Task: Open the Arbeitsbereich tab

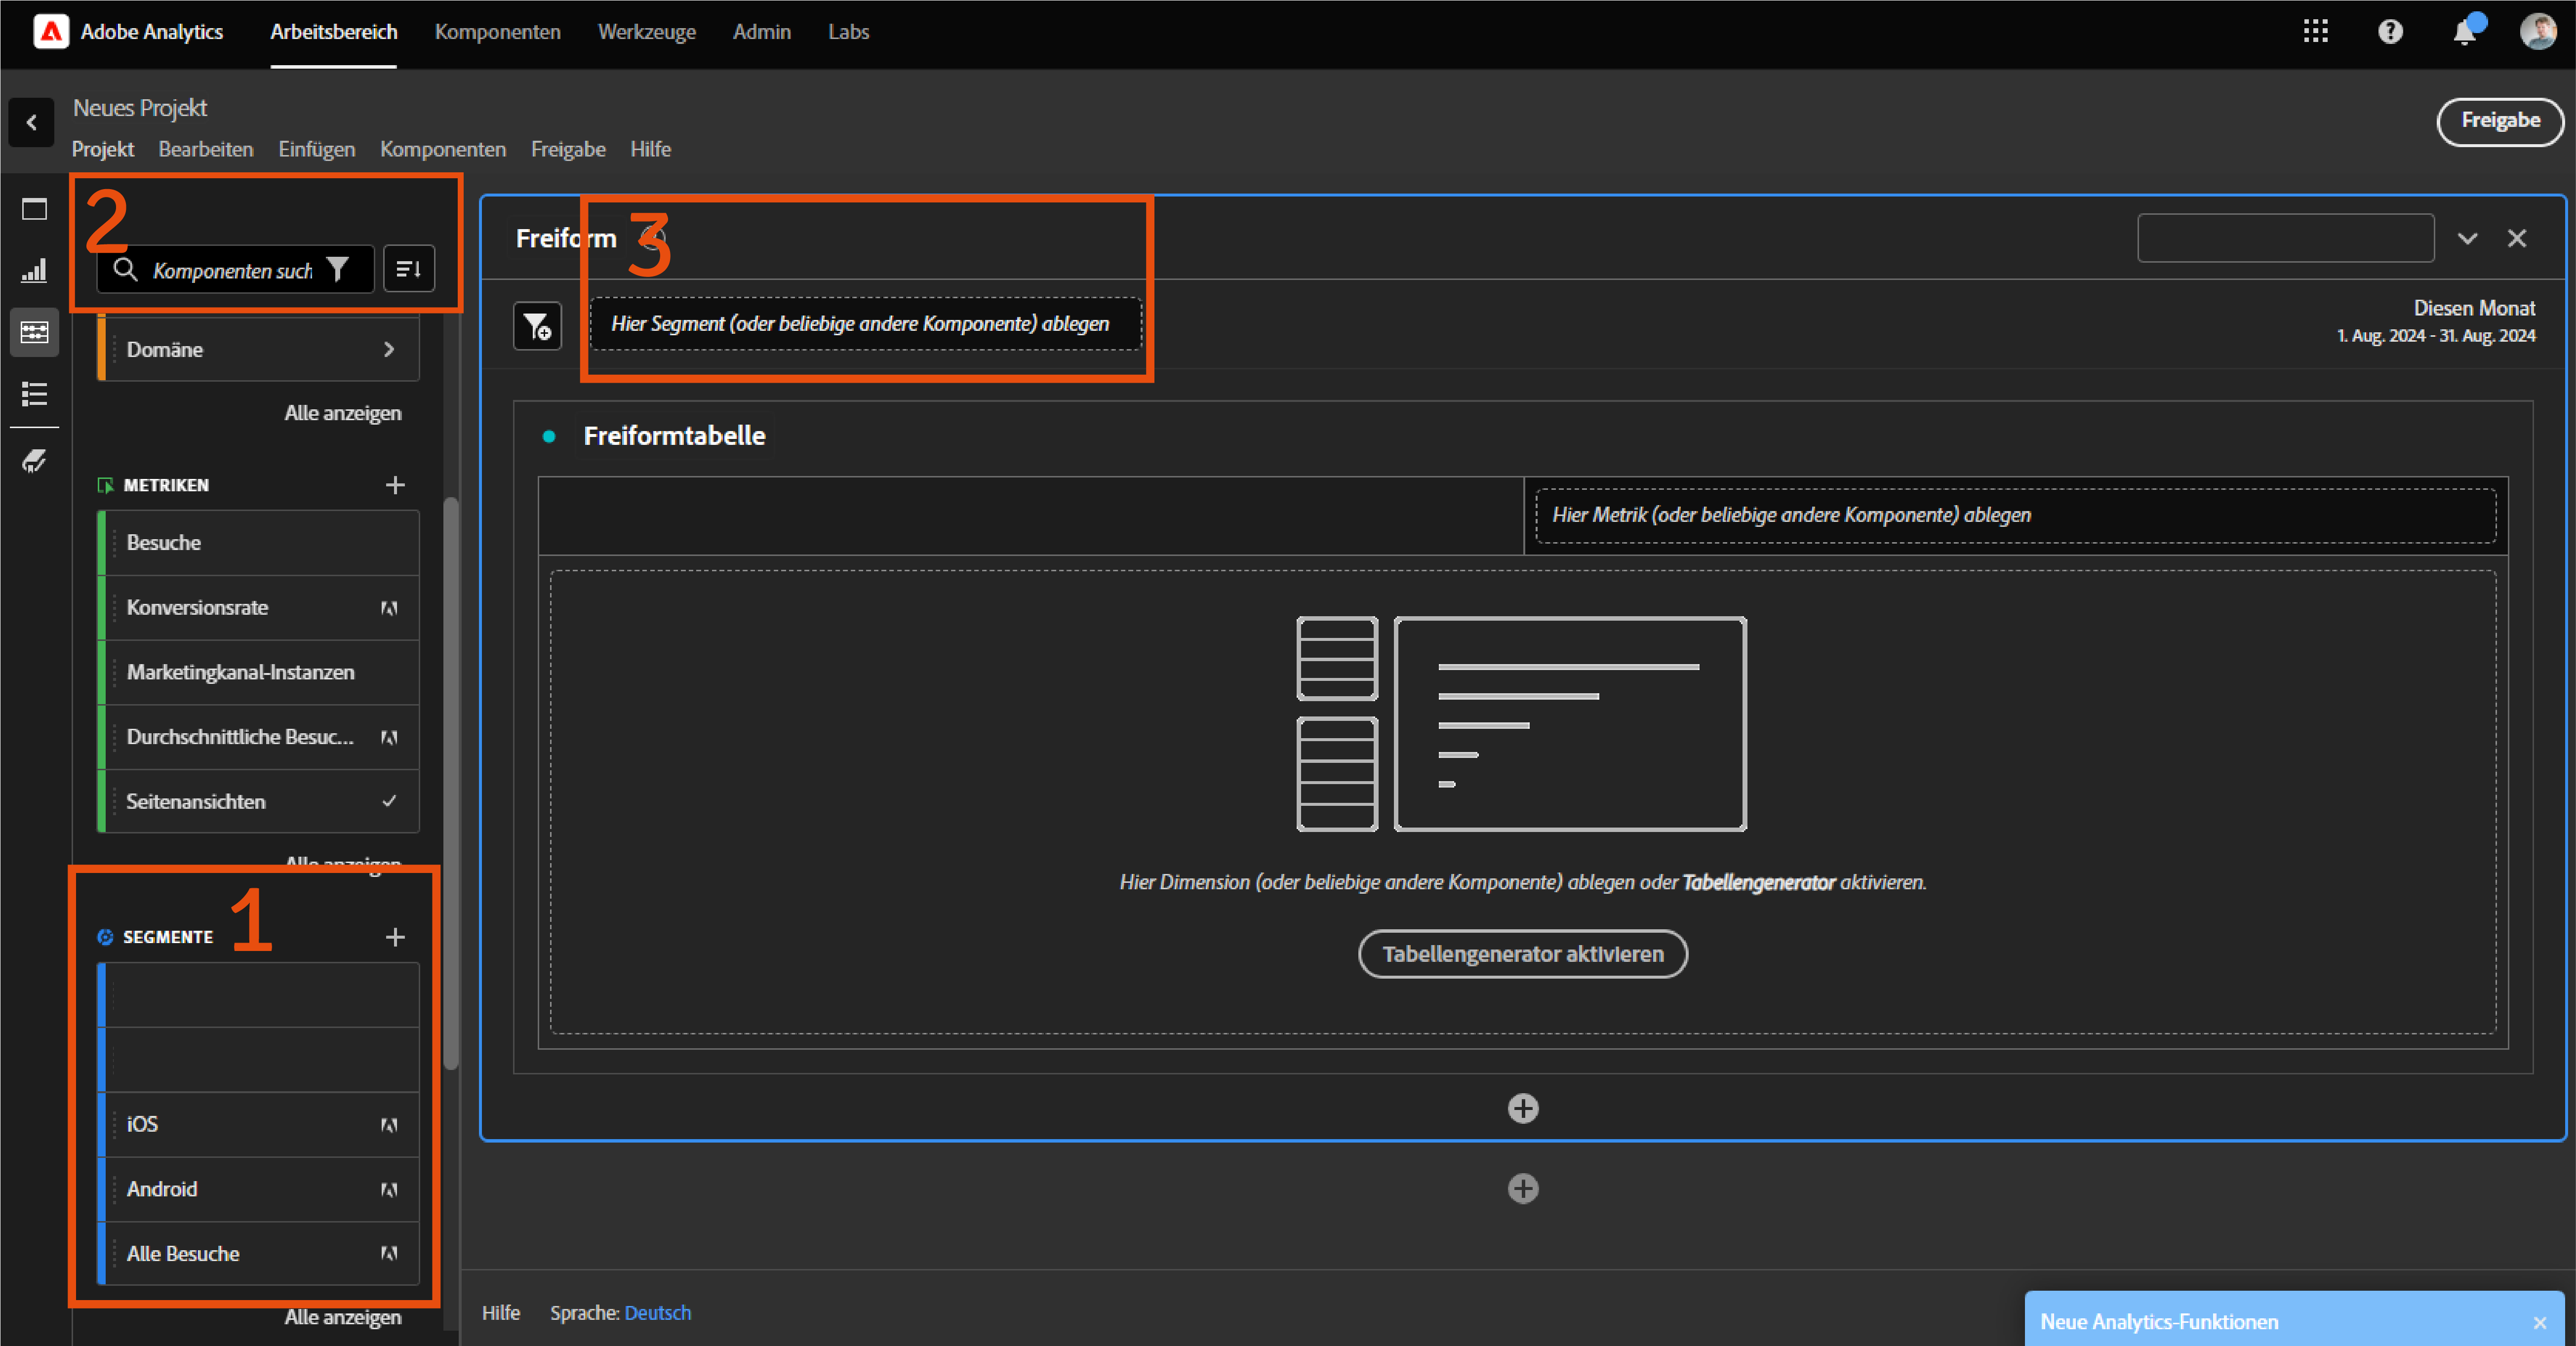Action: pos(334,32)
